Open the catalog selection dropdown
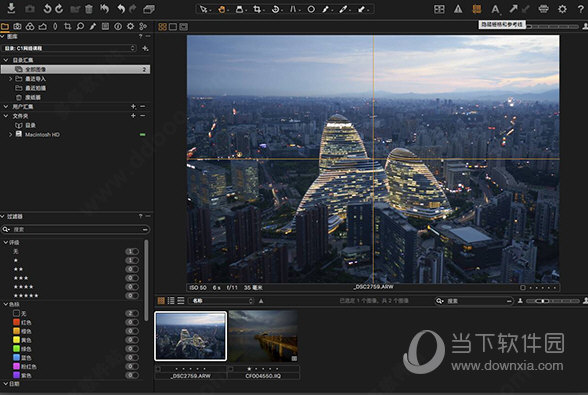The width and height of the screenshot is (588, 395). pos(69,48)
